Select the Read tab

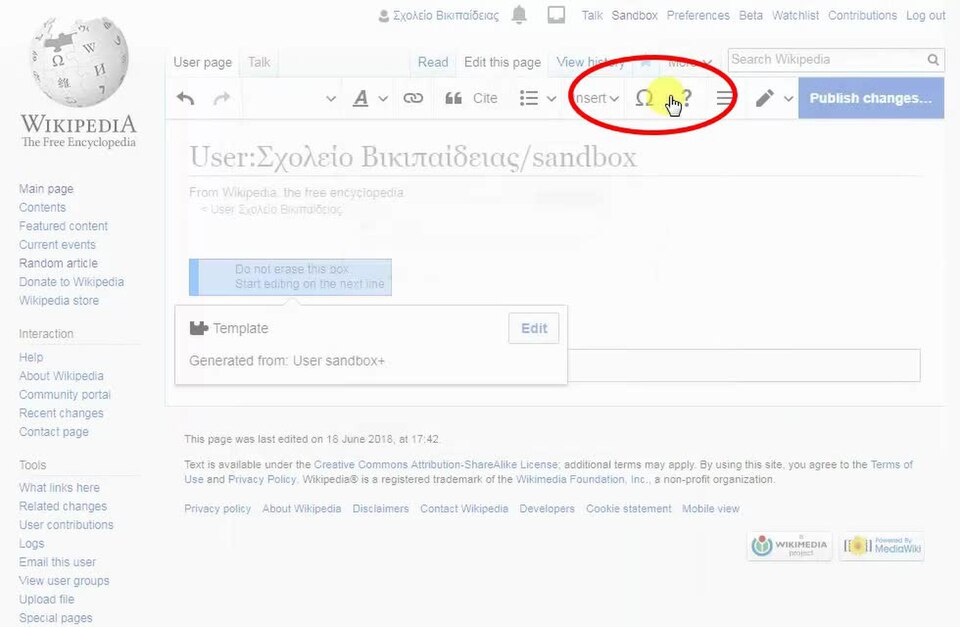(433, 62)
